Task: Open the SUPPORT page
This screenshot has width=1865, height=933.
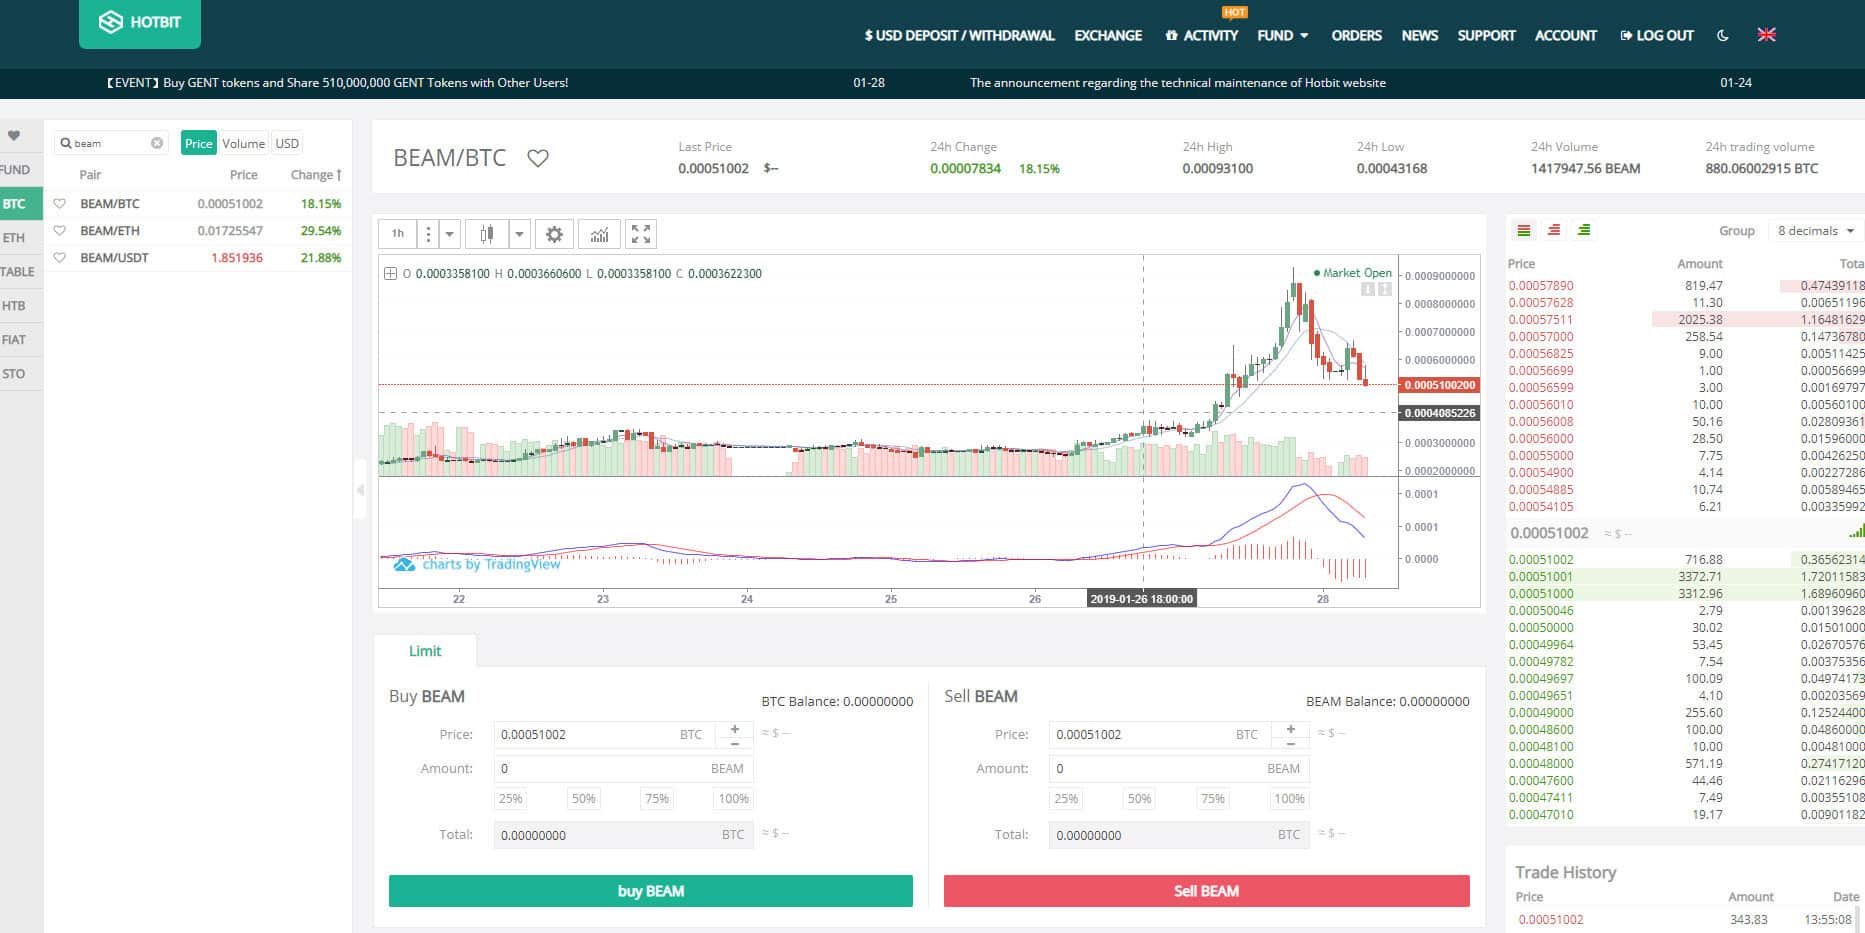Action: [x=1487, y=35]
